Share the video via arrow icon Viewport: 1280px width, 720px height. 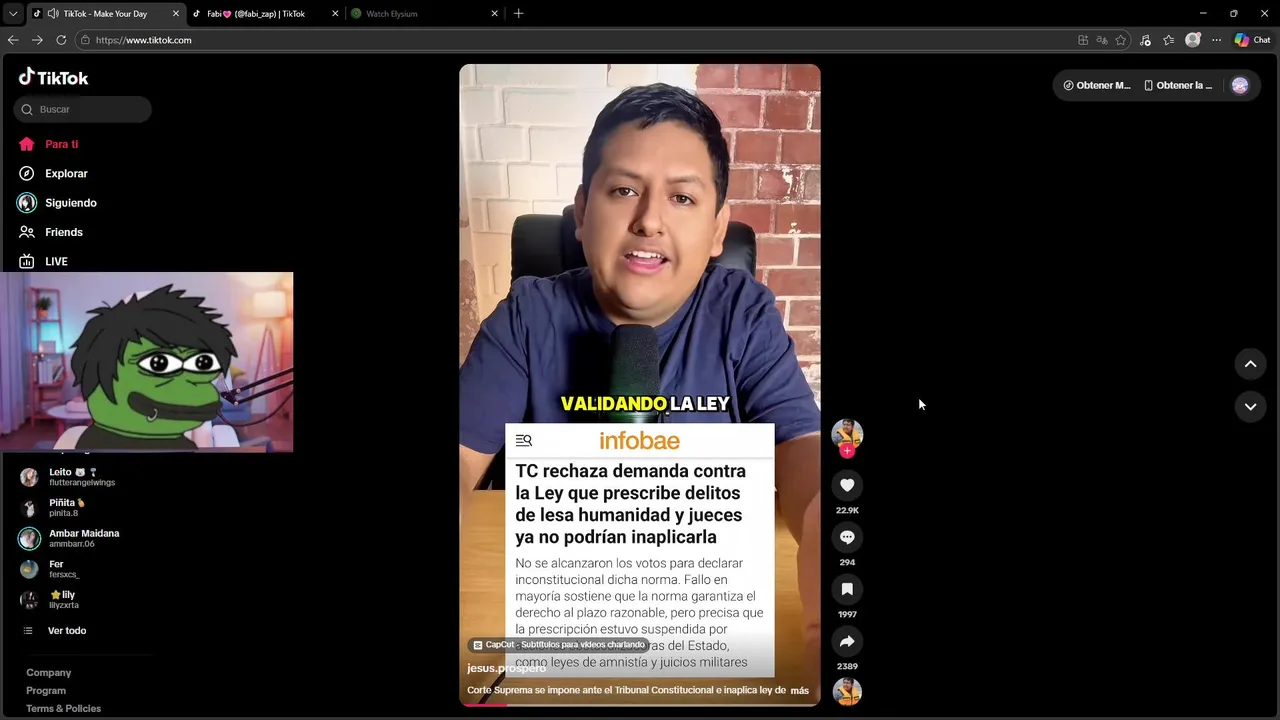pos(847,641)
